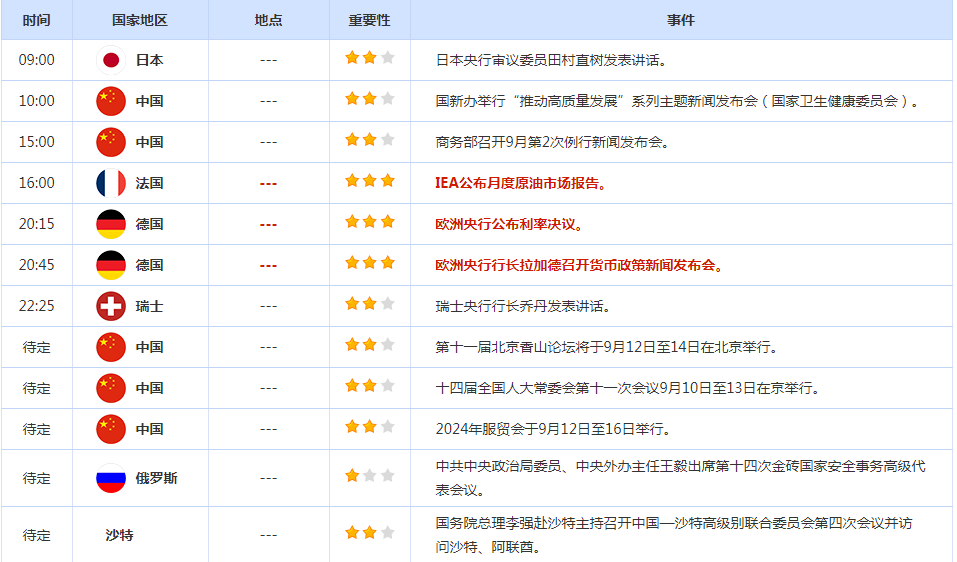Click the Japan flag icon at 09:00
957x562 pixels.
pyautogui.click(x=110, y=60)
